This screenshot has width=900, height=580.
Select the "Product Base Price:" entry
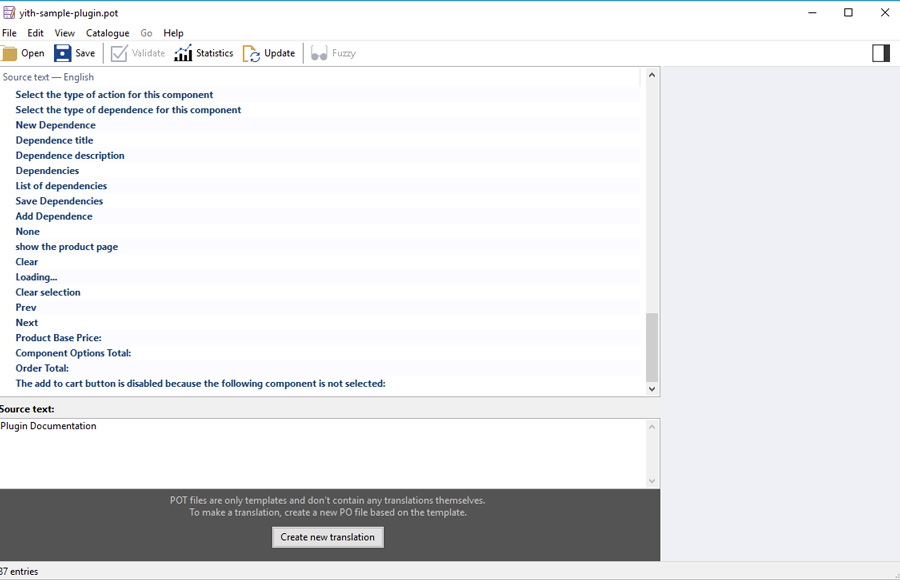tap(58, 338)
